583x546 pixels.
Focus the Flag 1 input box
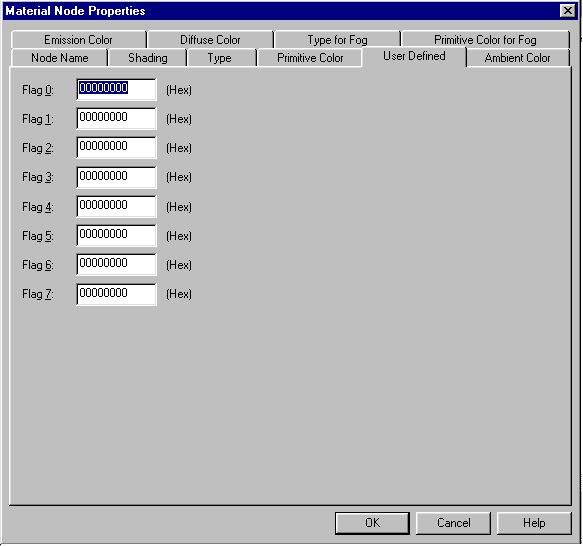coord(116,118)
